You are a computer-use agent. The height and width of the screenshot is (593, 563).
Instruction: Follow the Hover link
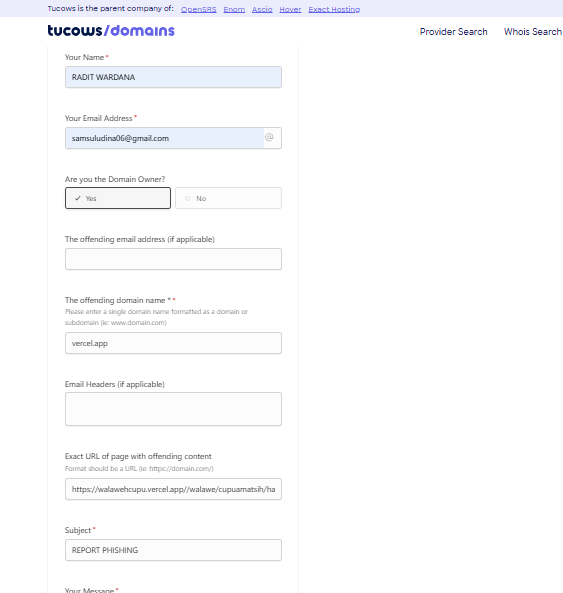[290, 9]
